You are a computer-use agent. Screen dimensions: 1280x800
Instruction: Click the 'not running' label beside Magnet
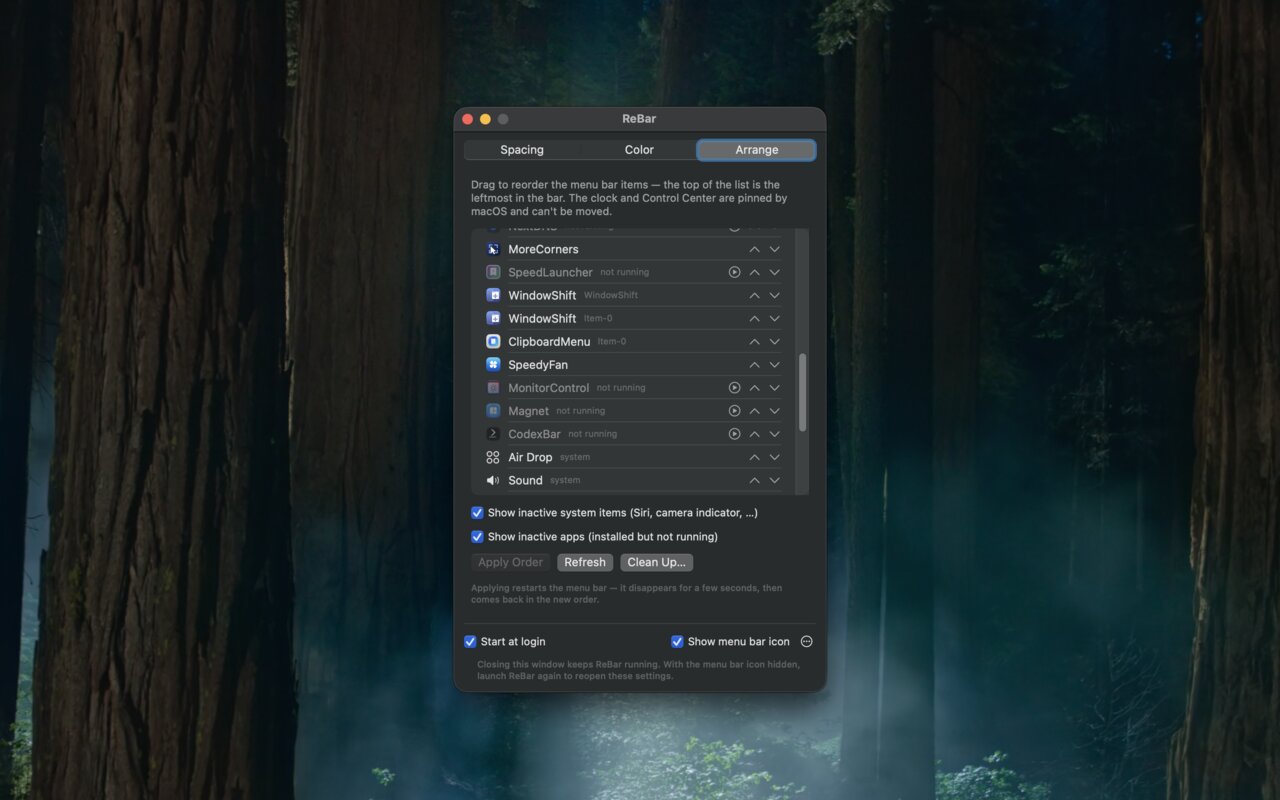point(581,411)
